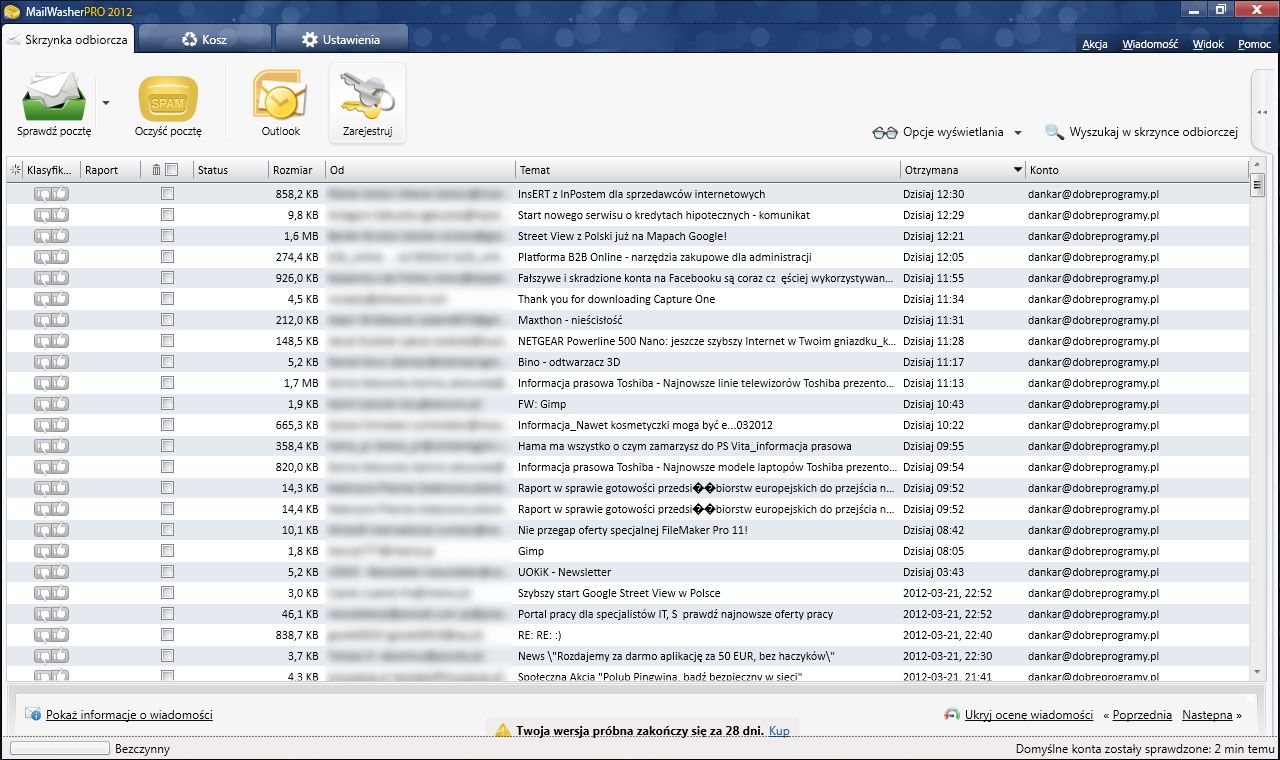1280x760 pixels.
Task: Open the Ustawienia tab
Action: [x=341, y=40]
